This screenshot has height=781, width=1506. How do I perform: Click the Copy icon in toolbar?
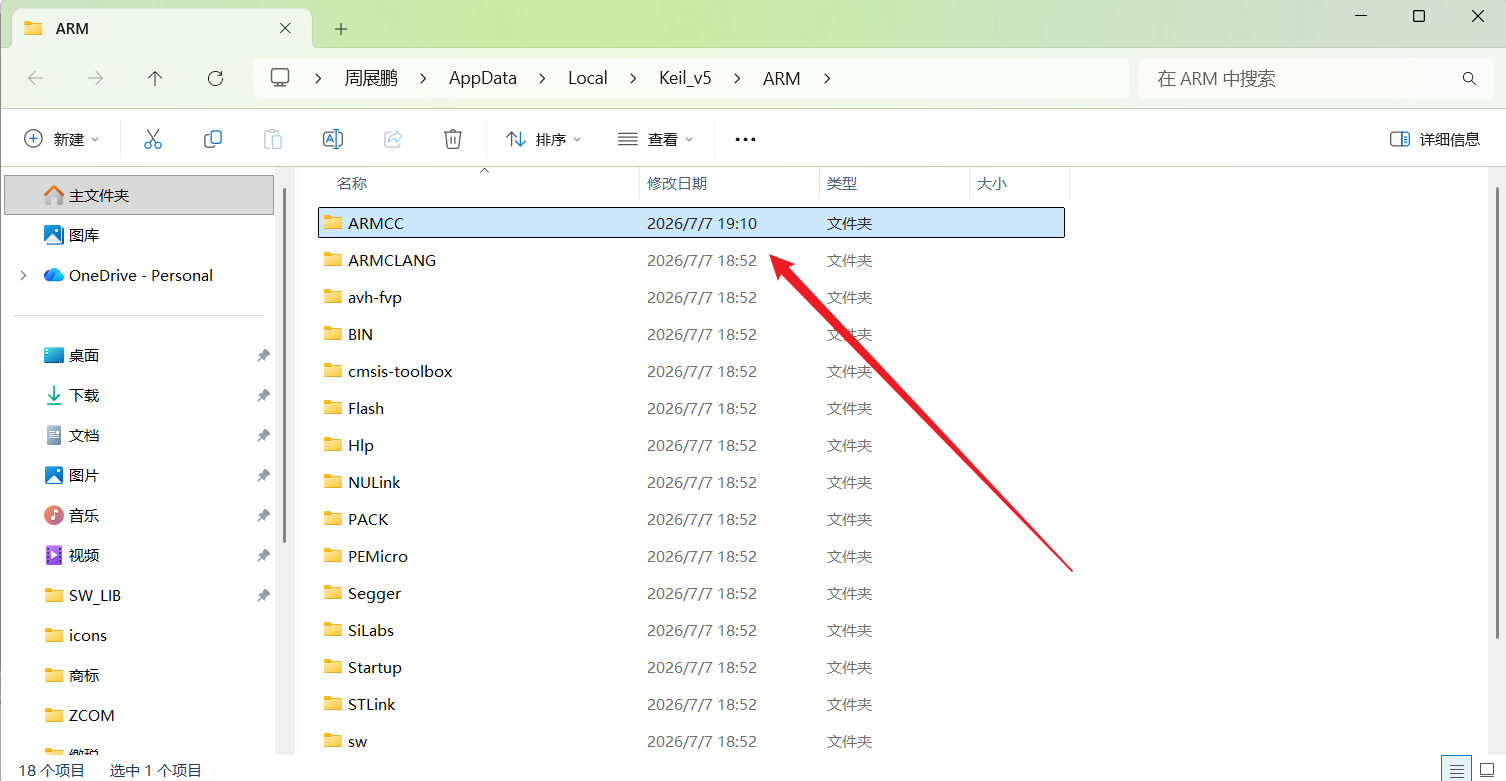coord(212,139)
